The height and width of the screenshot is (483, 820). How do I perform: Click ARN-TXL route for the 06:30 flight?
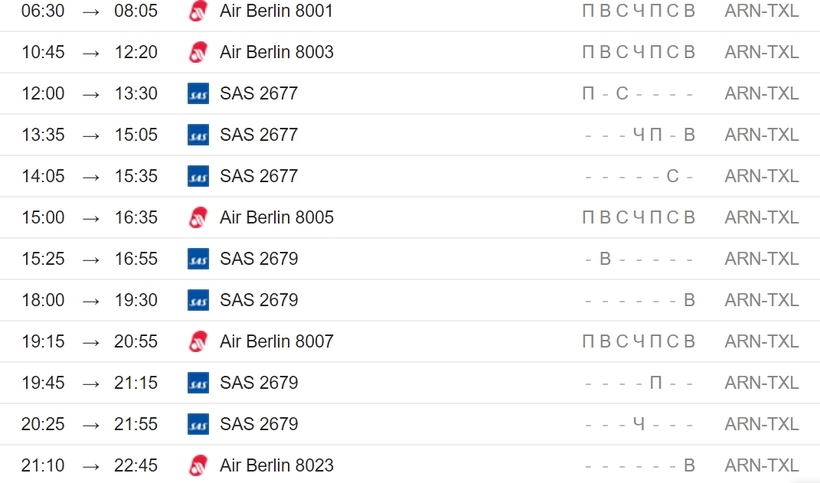point(761,10)
